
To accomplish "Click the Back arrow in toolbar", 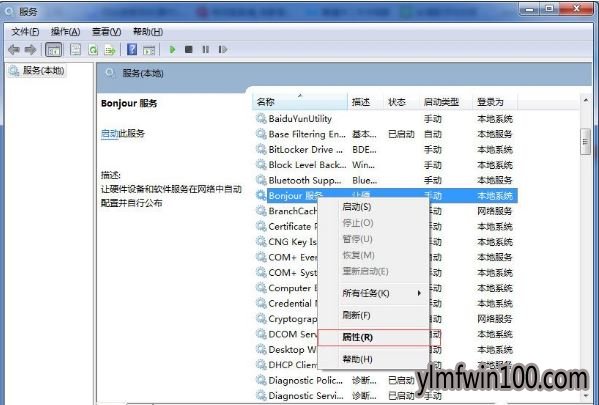I will 14,50.
